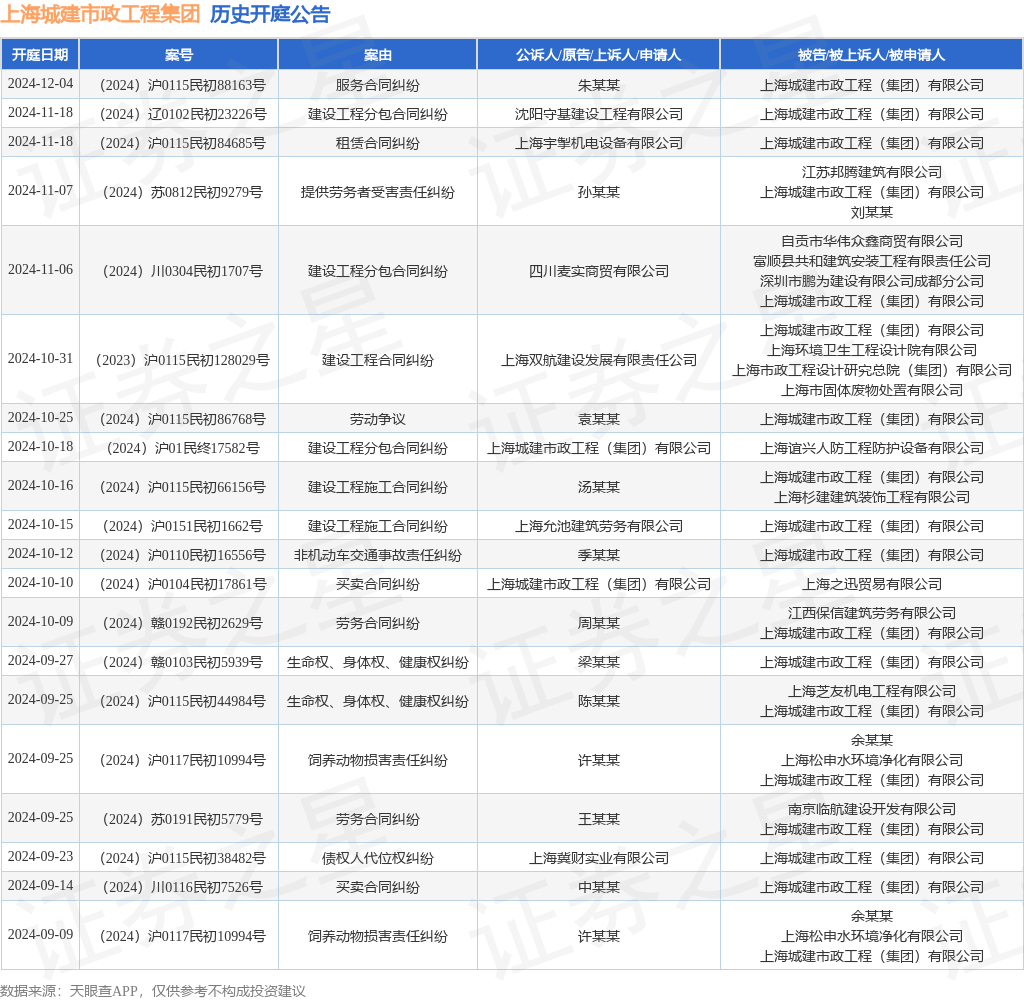Click defendant 上海芝友机电工程有限公司
The height and width of the screenshot is (1000, 1024).
(871, 691)
